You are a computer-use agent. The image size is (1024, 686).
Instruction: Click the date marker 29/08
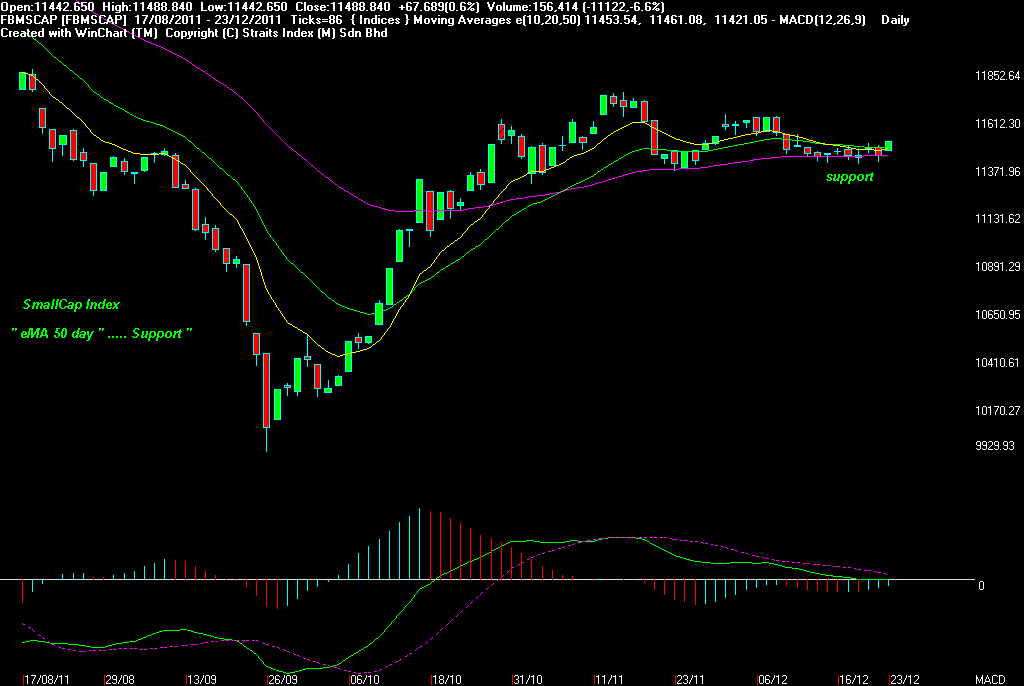click(120, 679)
